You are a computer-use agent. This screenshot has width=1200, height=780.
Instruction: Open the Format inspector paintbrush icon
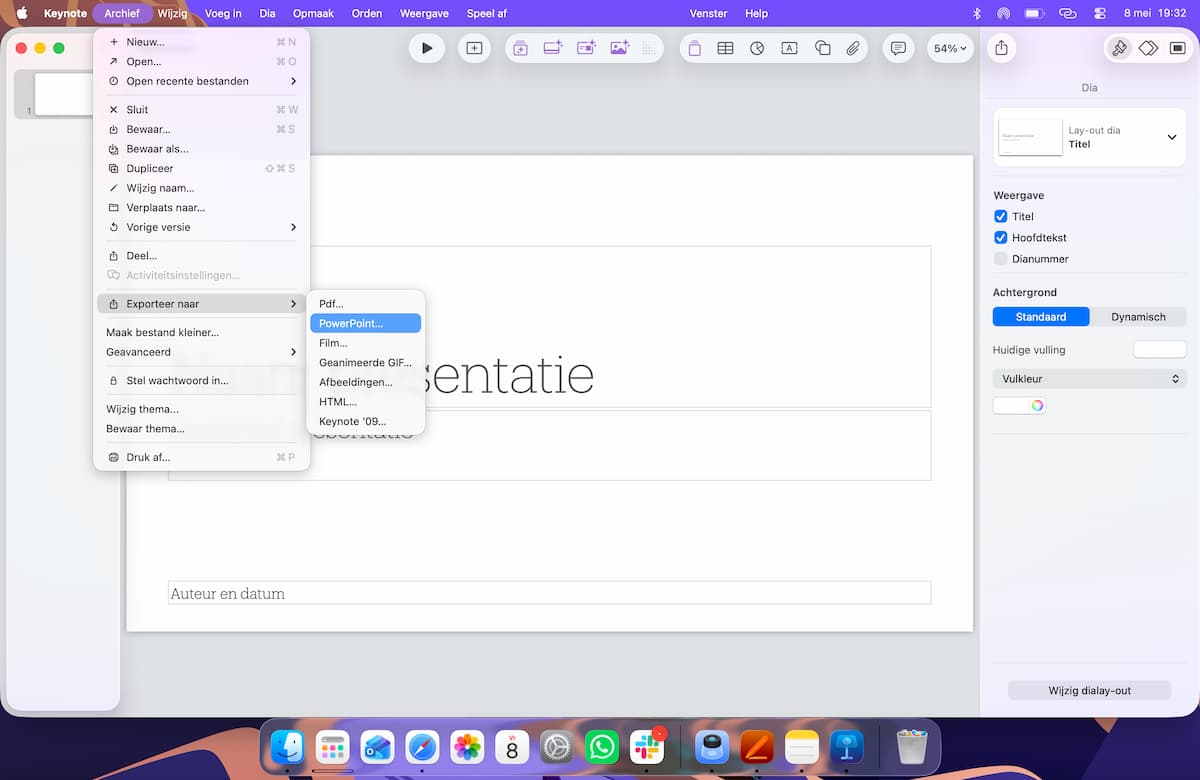point(1119,48)
